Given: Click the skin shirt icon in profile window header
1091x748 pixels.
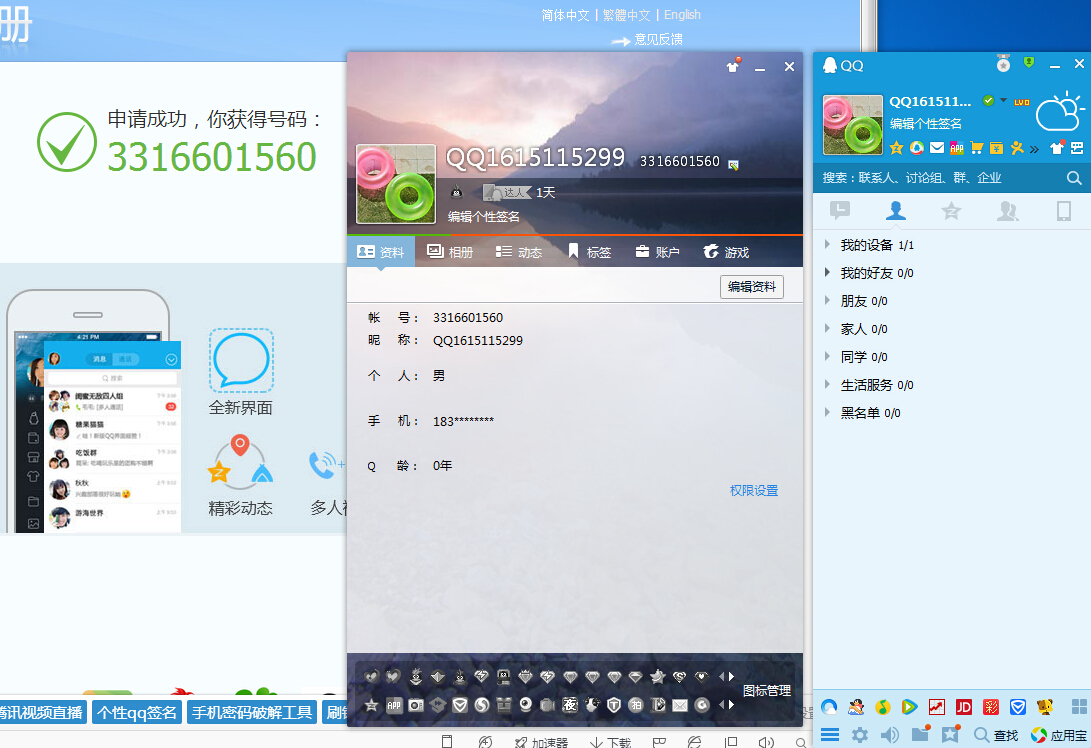Looking at the screenshot, I should pyautogui.click(x=733, y=66).
